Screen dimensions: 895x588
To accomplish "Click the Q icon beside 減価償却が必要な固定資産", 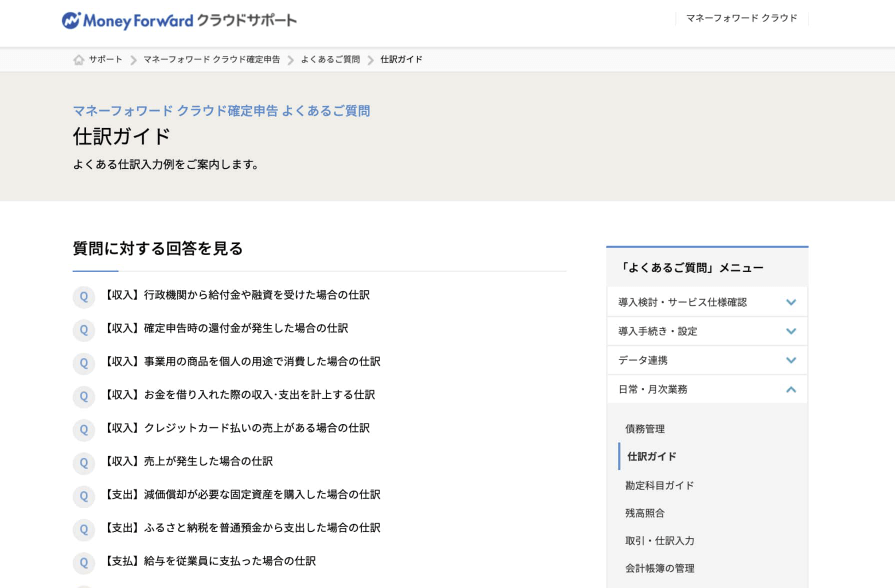I will tap(84, 496).
